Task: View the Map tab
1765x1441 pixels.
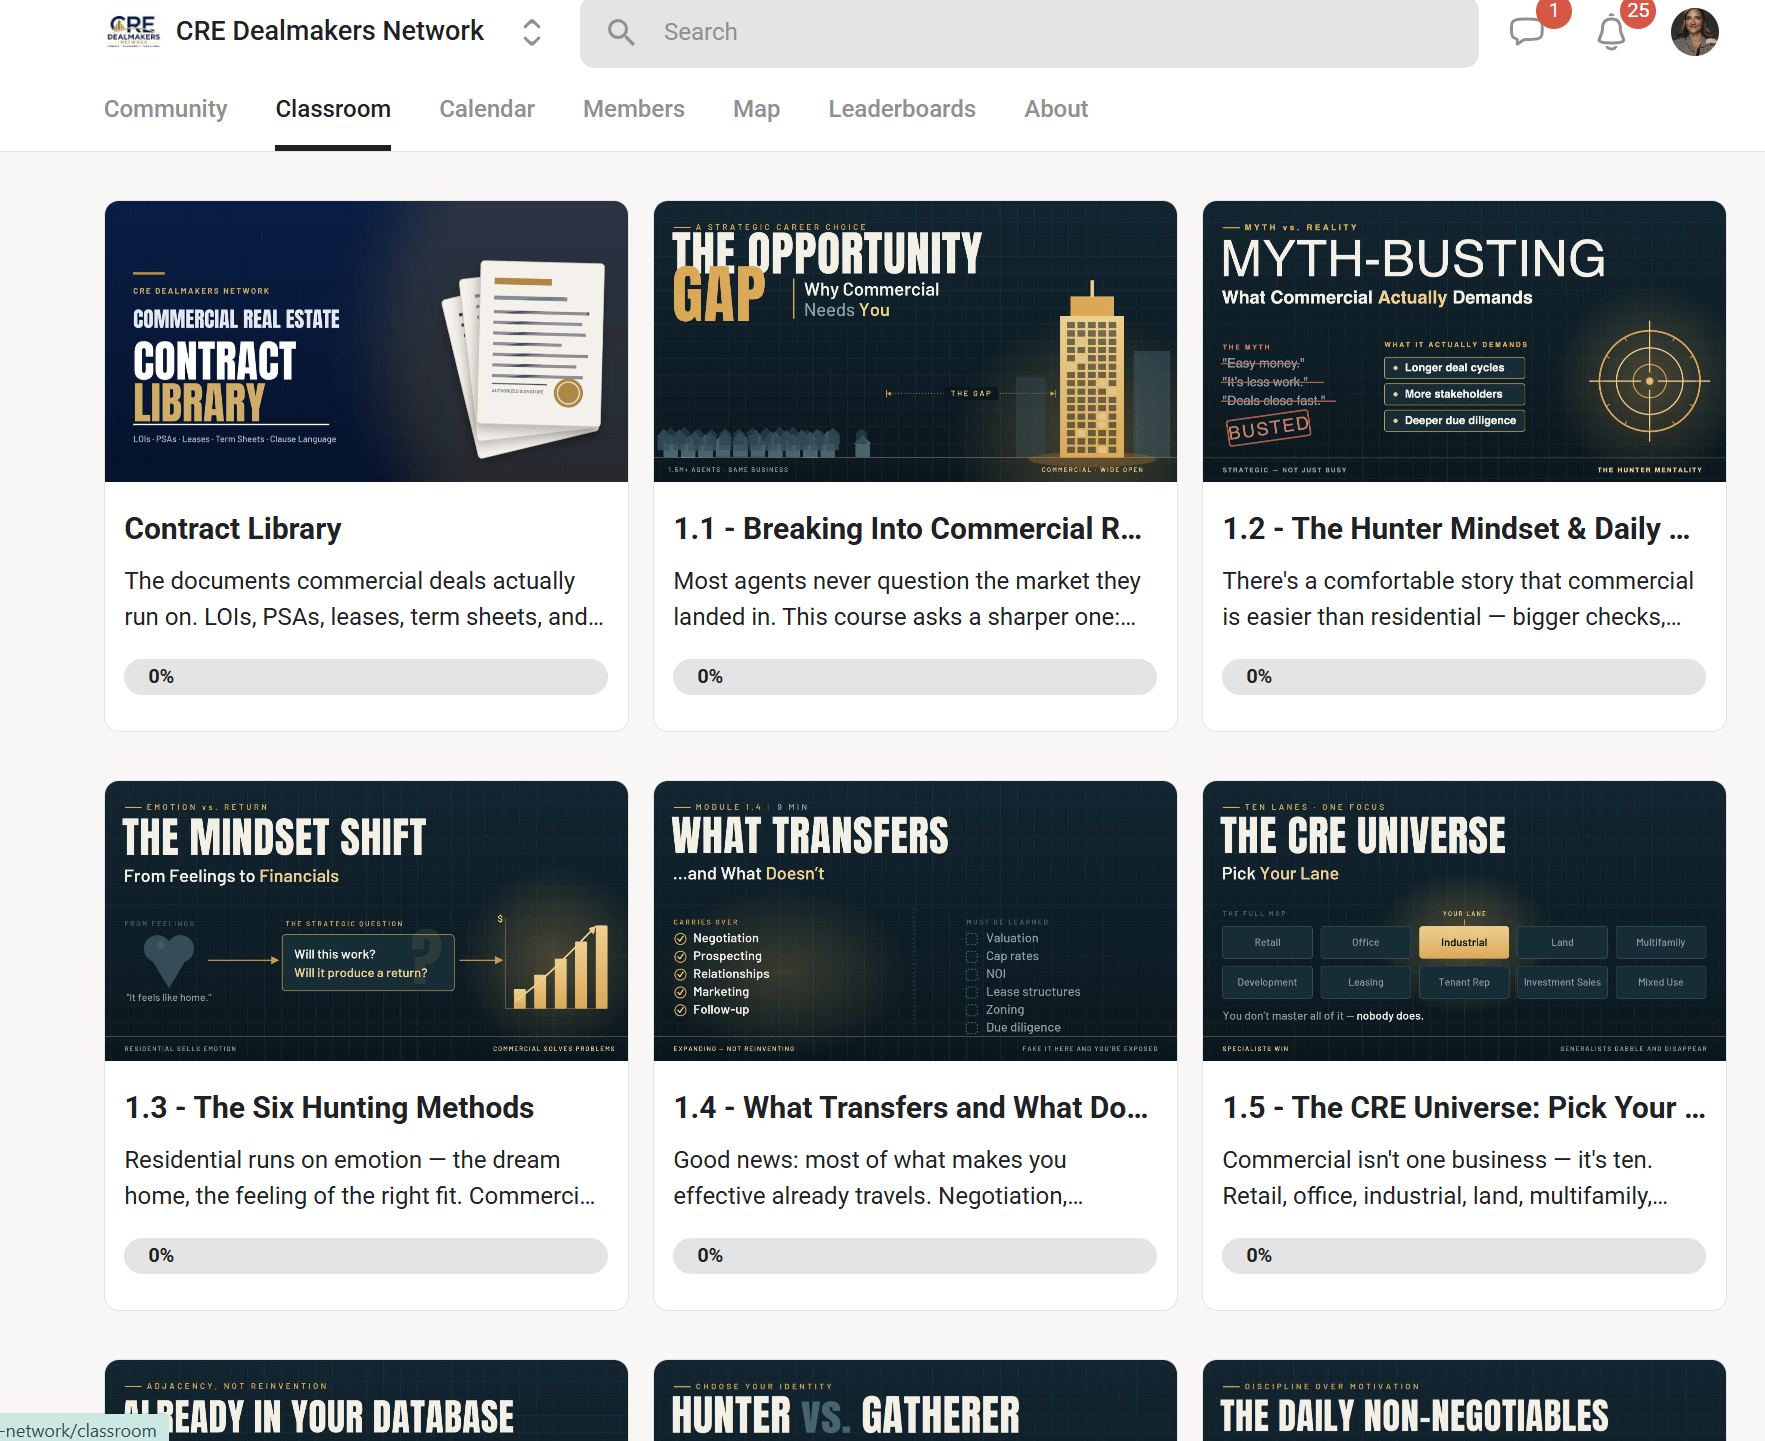Action: tap(756, 109)
